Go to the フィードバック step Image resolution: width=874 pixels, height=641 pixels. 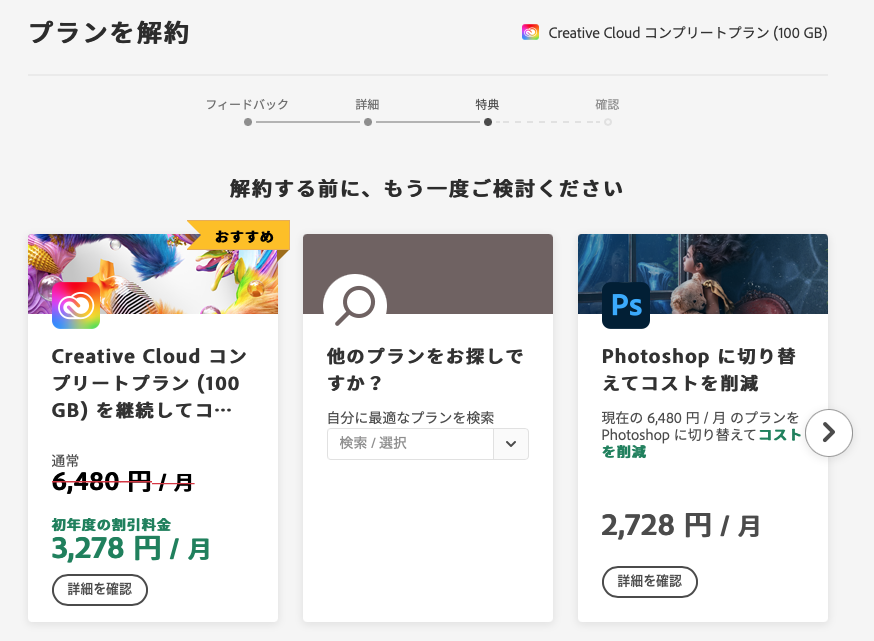(247, 122)
